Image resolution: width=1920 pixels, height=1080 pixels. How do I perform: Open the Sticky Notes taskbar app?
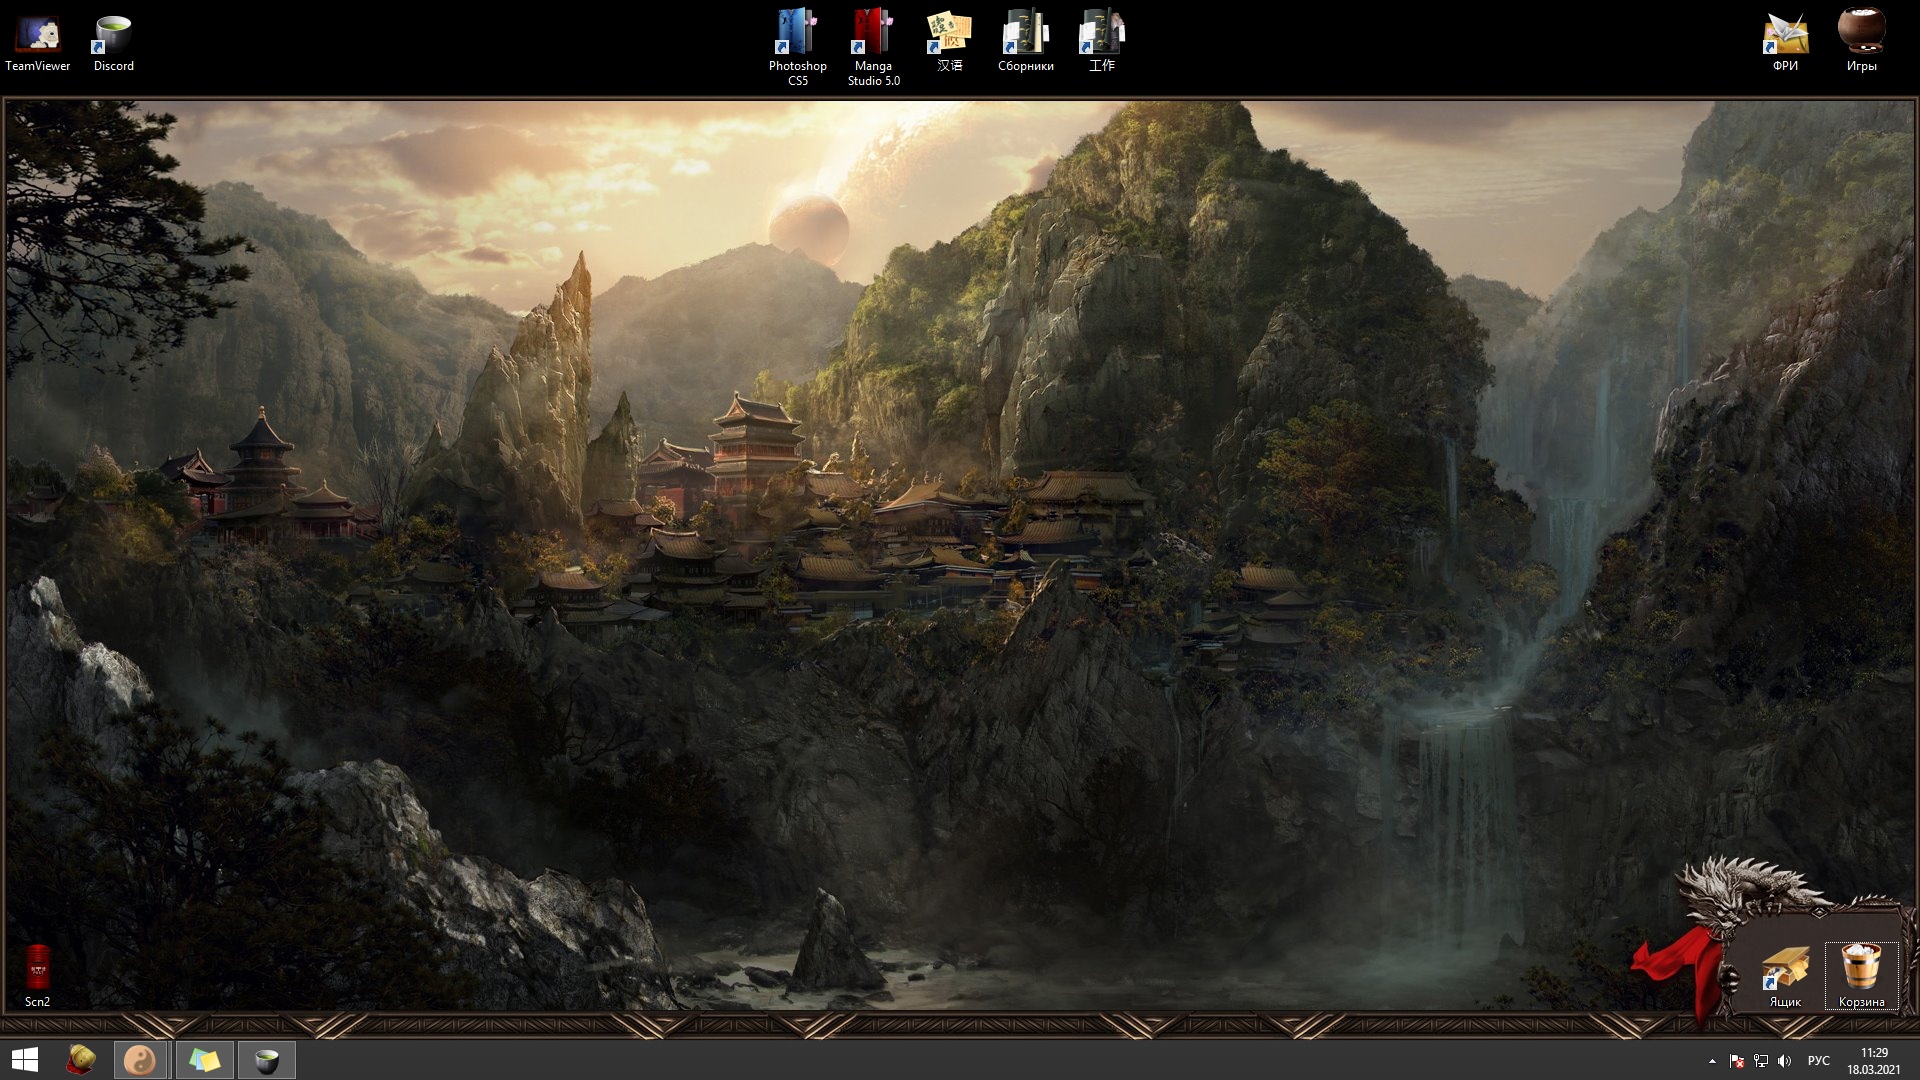coord(204,1060)
